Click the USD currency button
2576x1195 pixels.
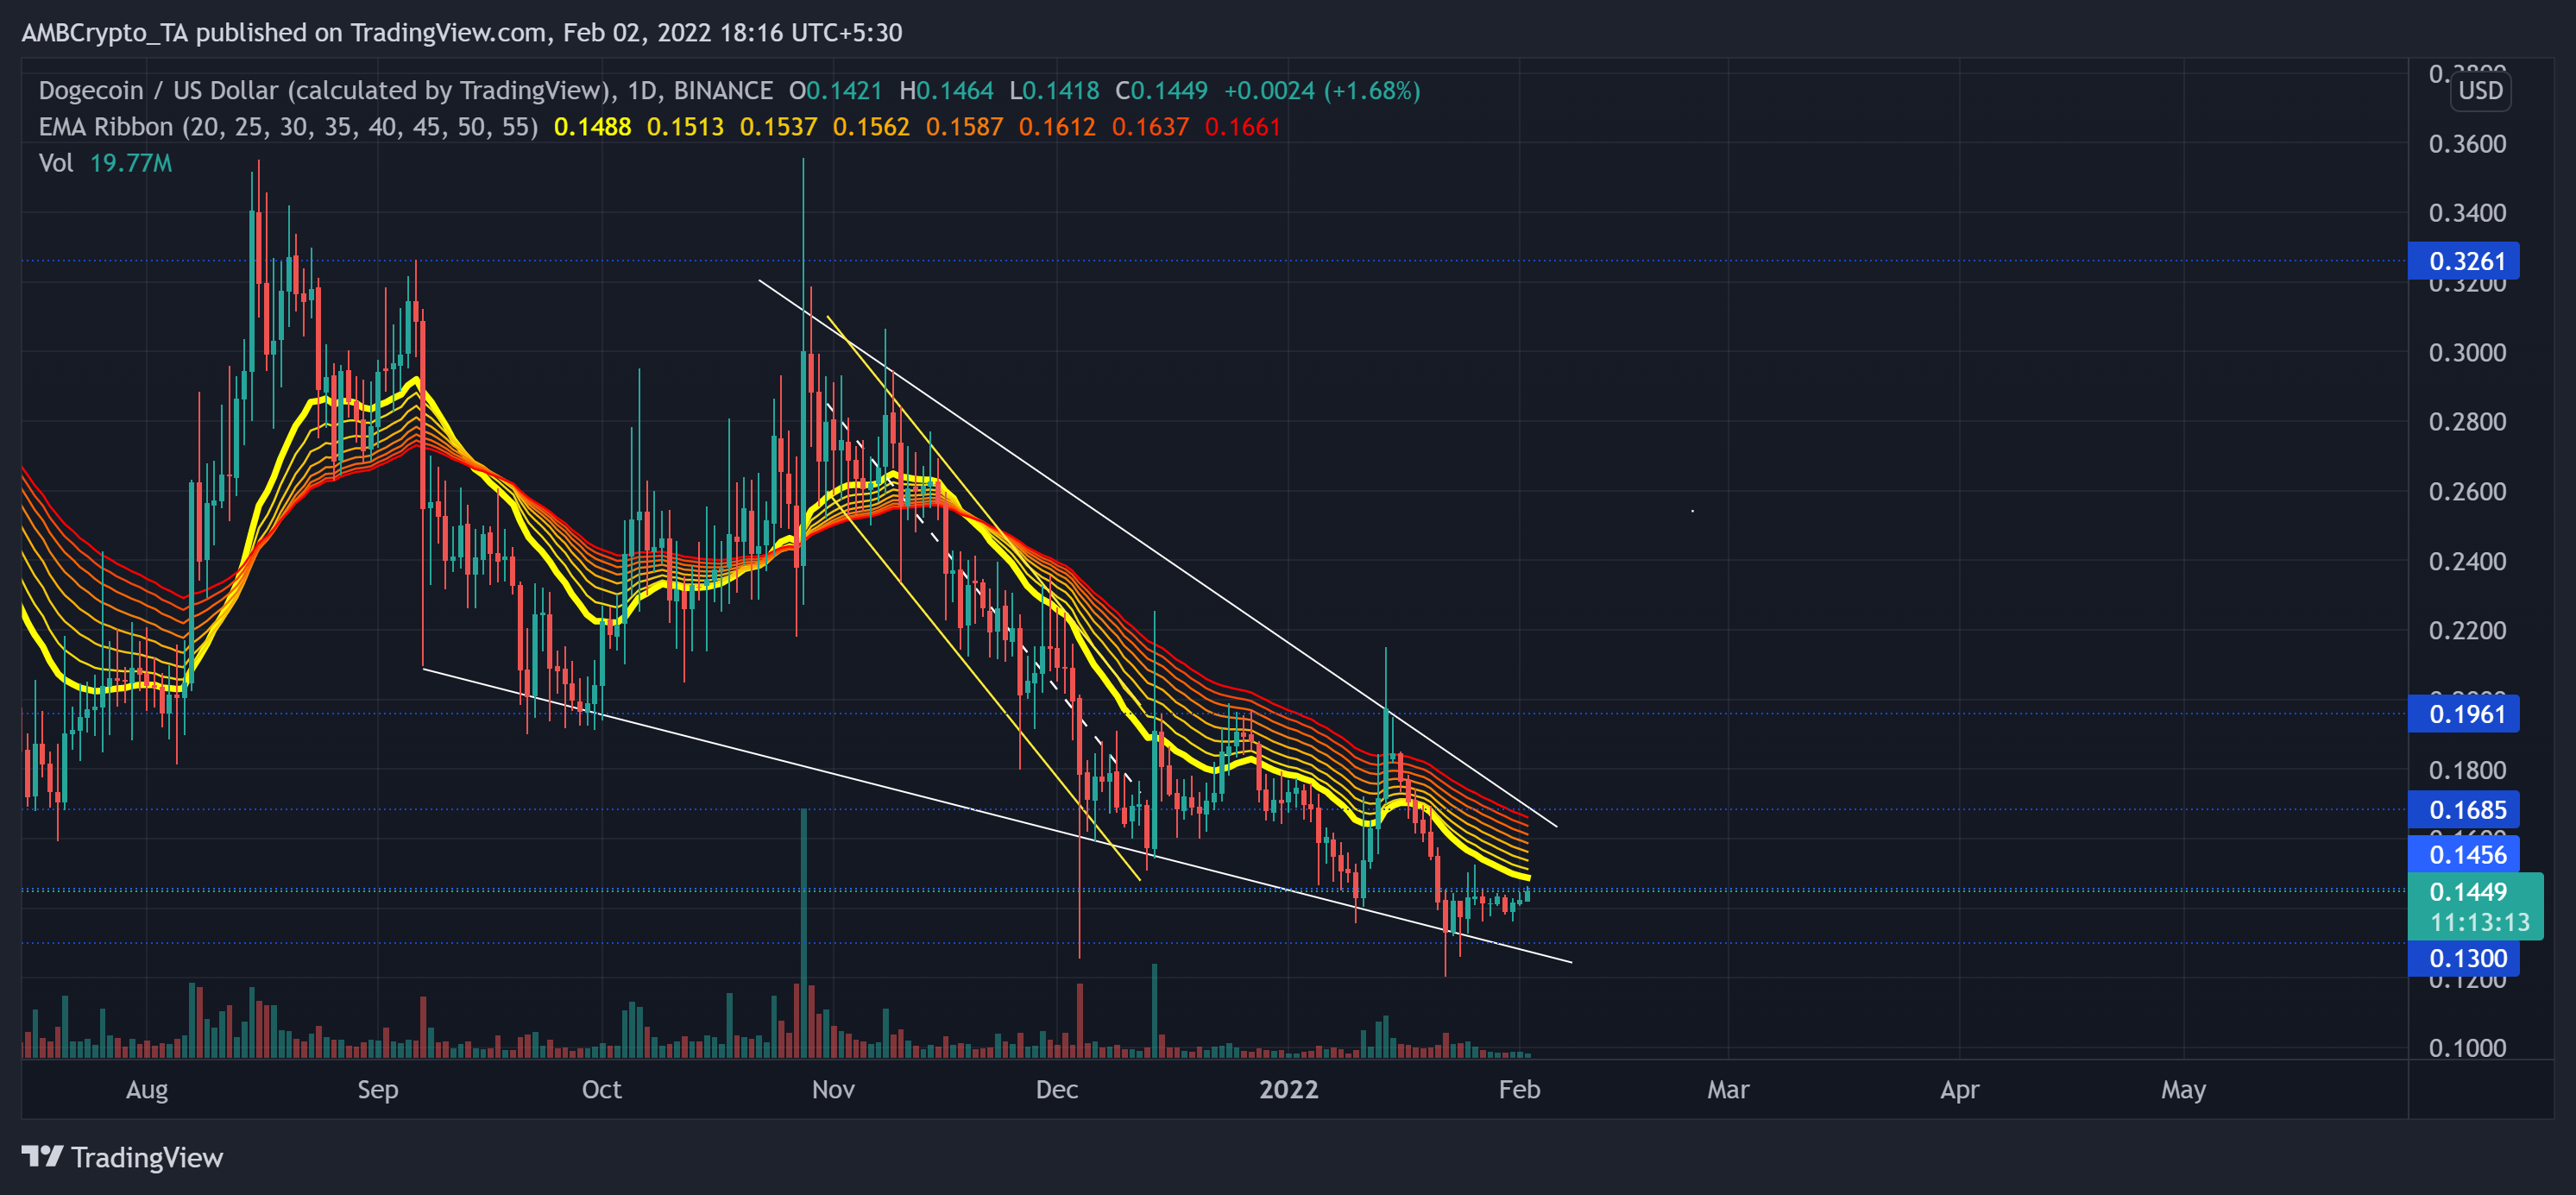pos(2480,91)
